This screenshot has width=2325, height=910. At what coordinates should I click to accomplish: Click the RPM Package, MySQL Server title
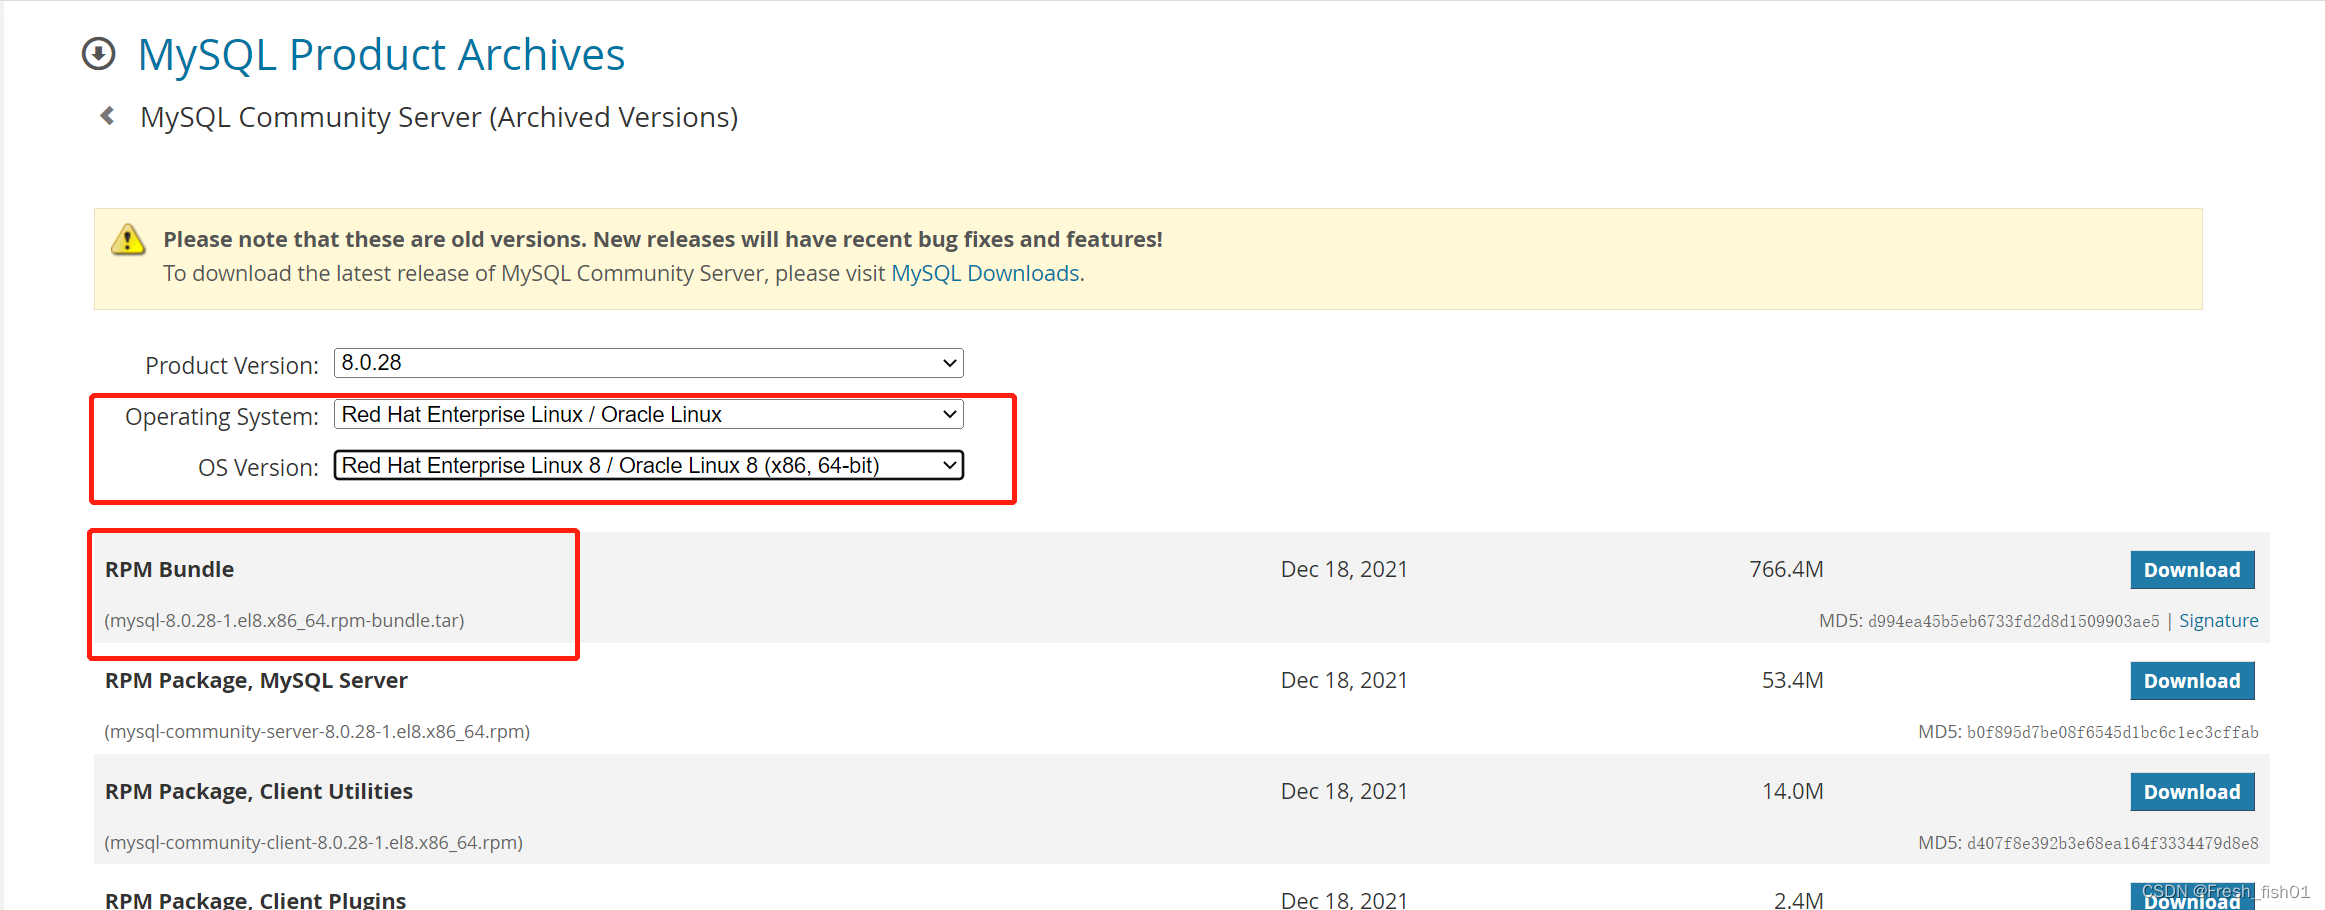click(x=256, y=680)
